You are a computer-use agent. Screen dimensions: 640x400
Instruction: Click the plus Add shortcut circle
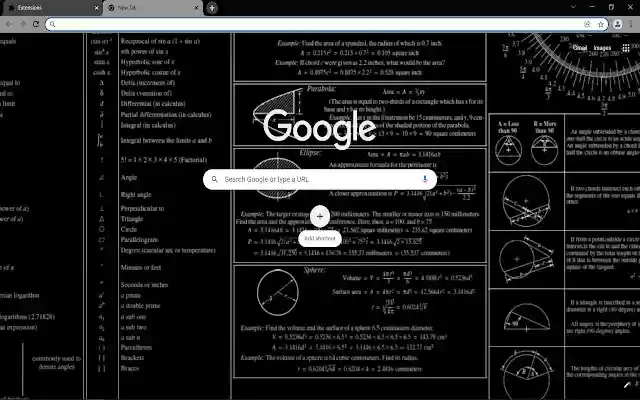click(x=320, y=216)
